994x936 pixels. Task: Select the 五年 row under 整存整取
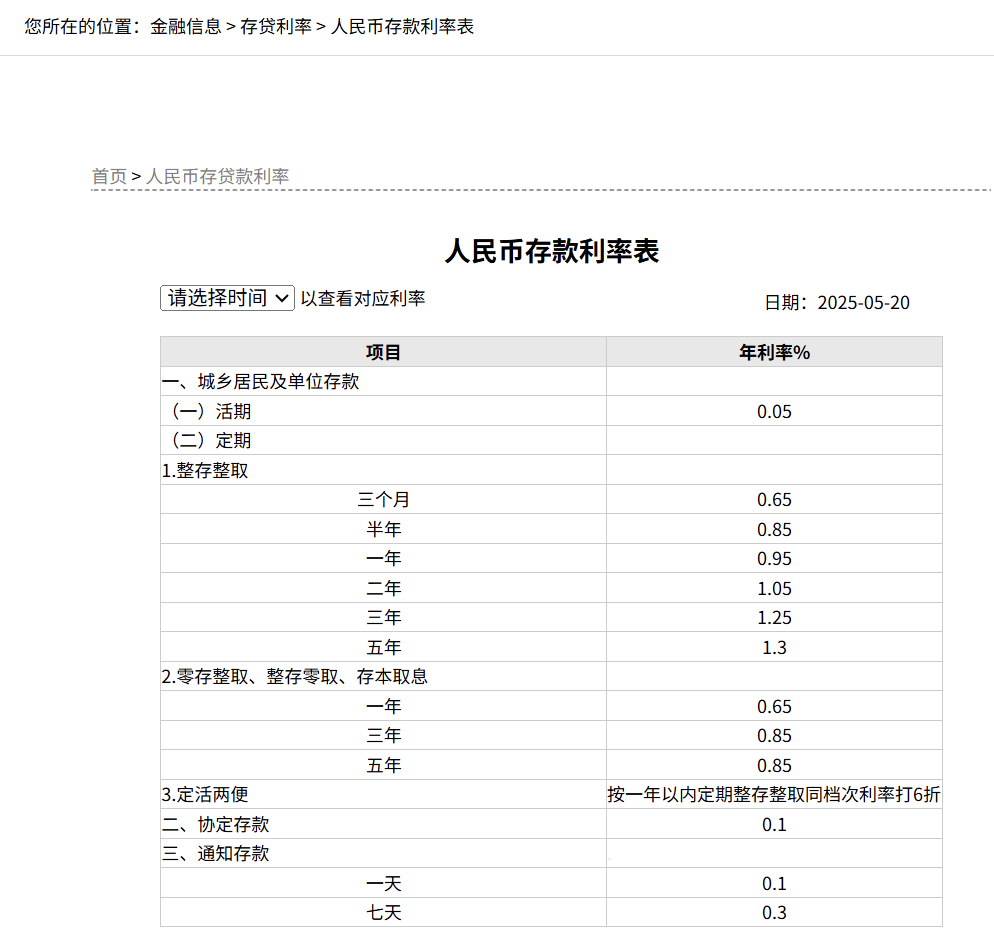383,647
